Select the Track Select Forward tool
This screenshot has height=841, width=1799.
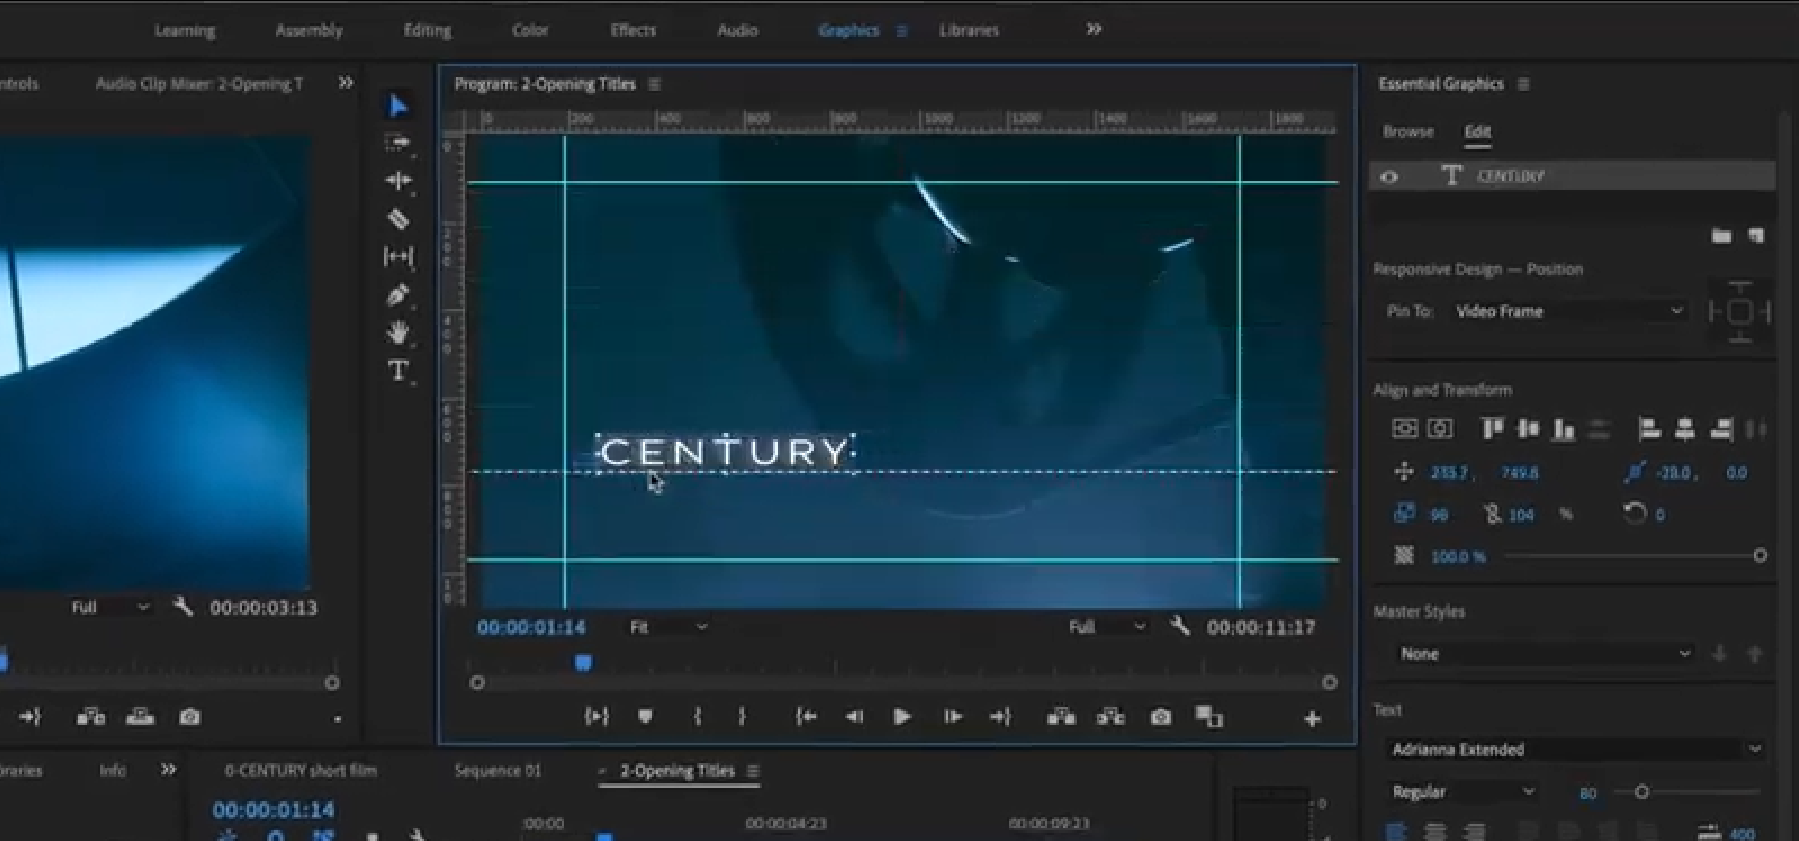click(x=398, y=143)
